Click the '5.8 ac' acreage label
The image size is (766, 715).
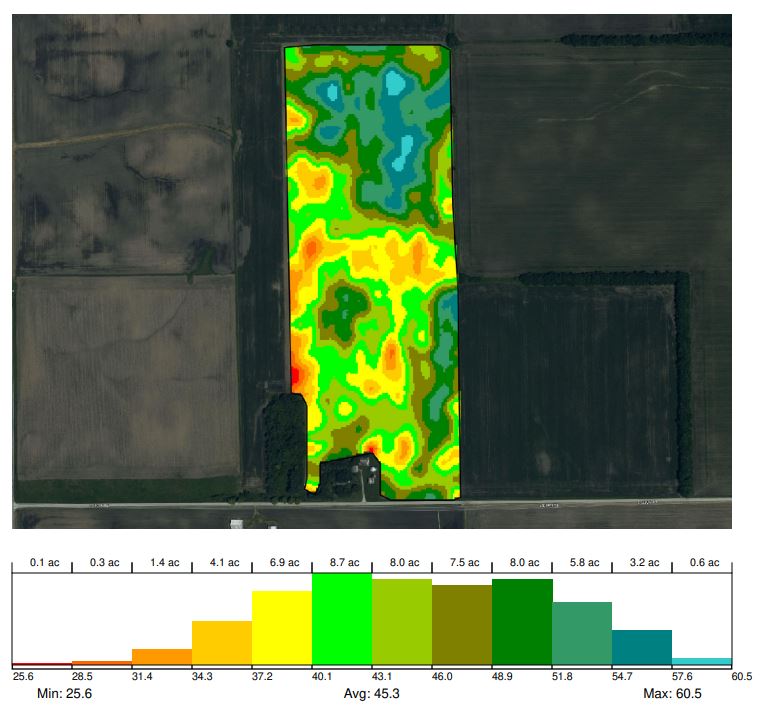pos(584,562)
